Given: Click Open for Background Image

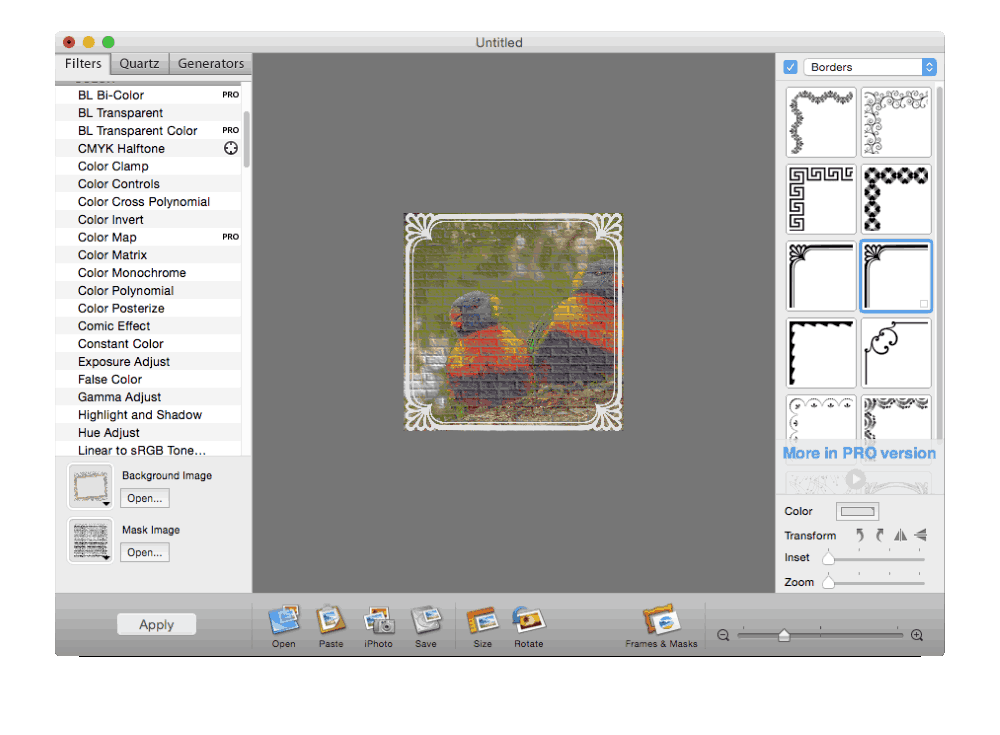Looking at the screenshot, I should 145,498.
